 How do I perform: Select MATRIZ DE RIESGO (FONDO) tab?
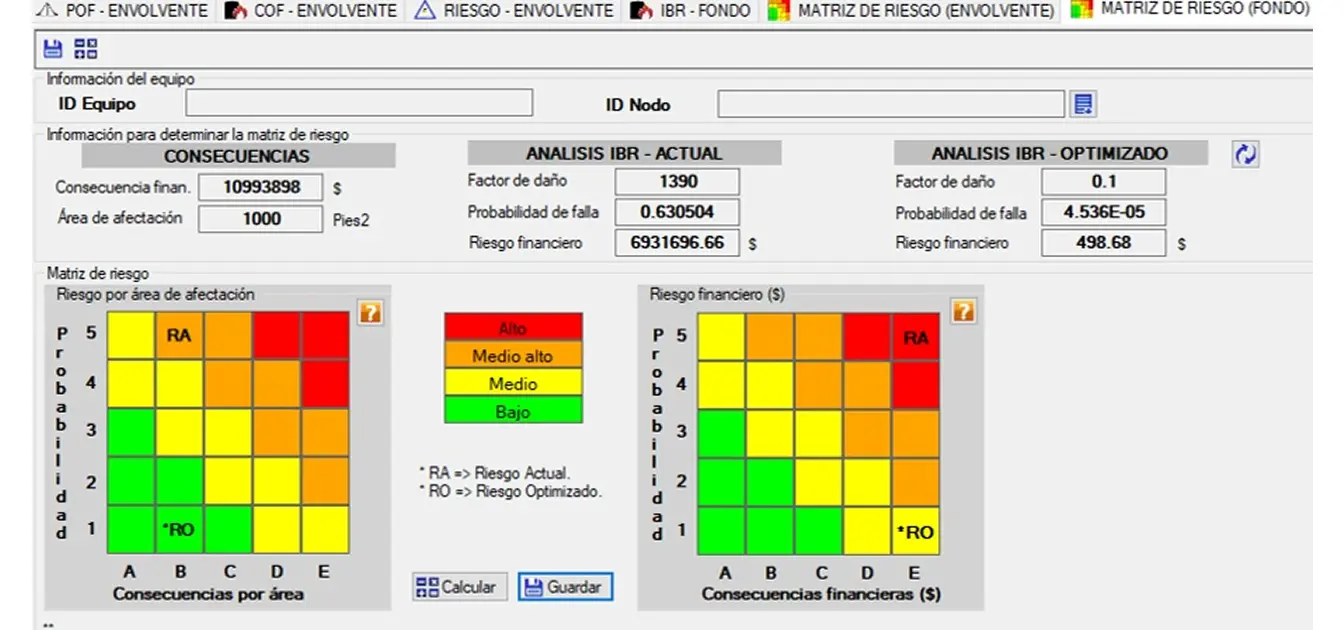point(1190,10)
